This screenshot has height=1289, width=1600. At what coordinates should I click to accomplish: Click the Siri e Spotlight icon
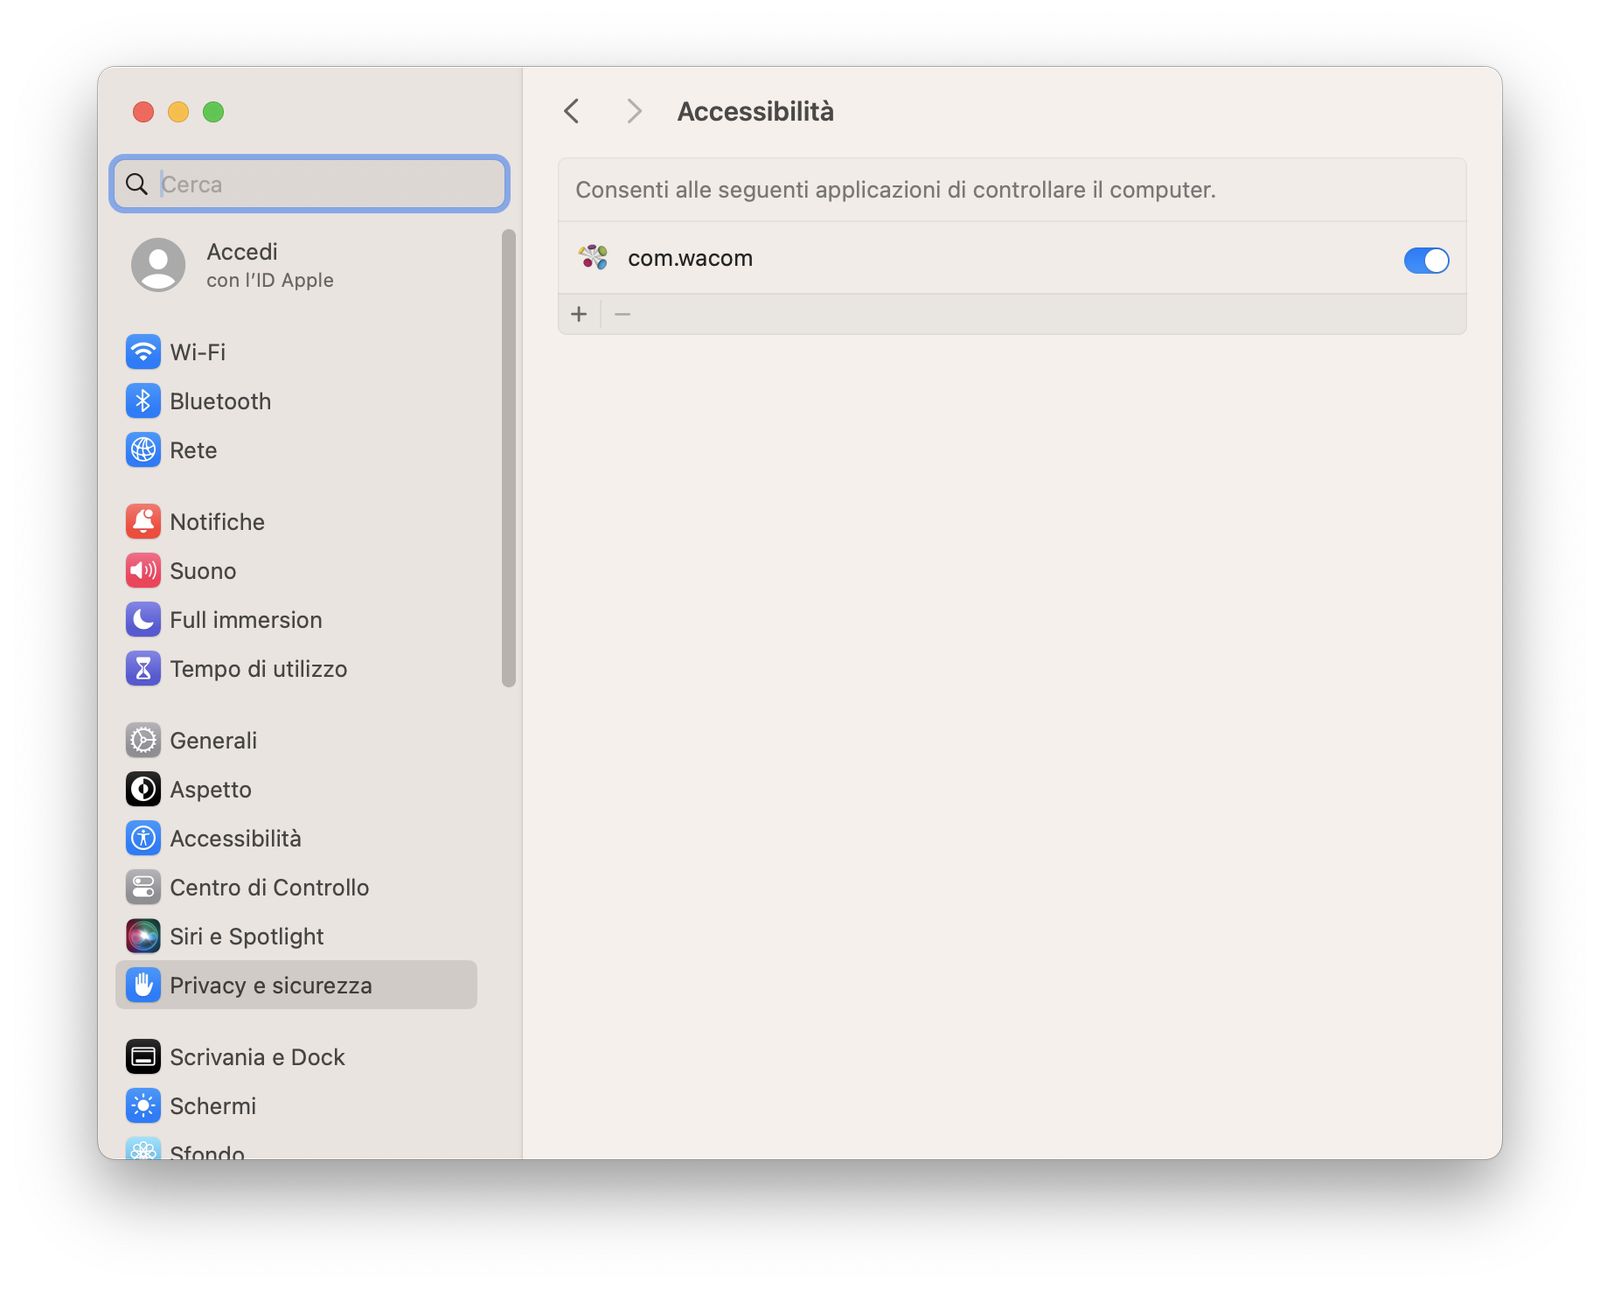[143, 936]
